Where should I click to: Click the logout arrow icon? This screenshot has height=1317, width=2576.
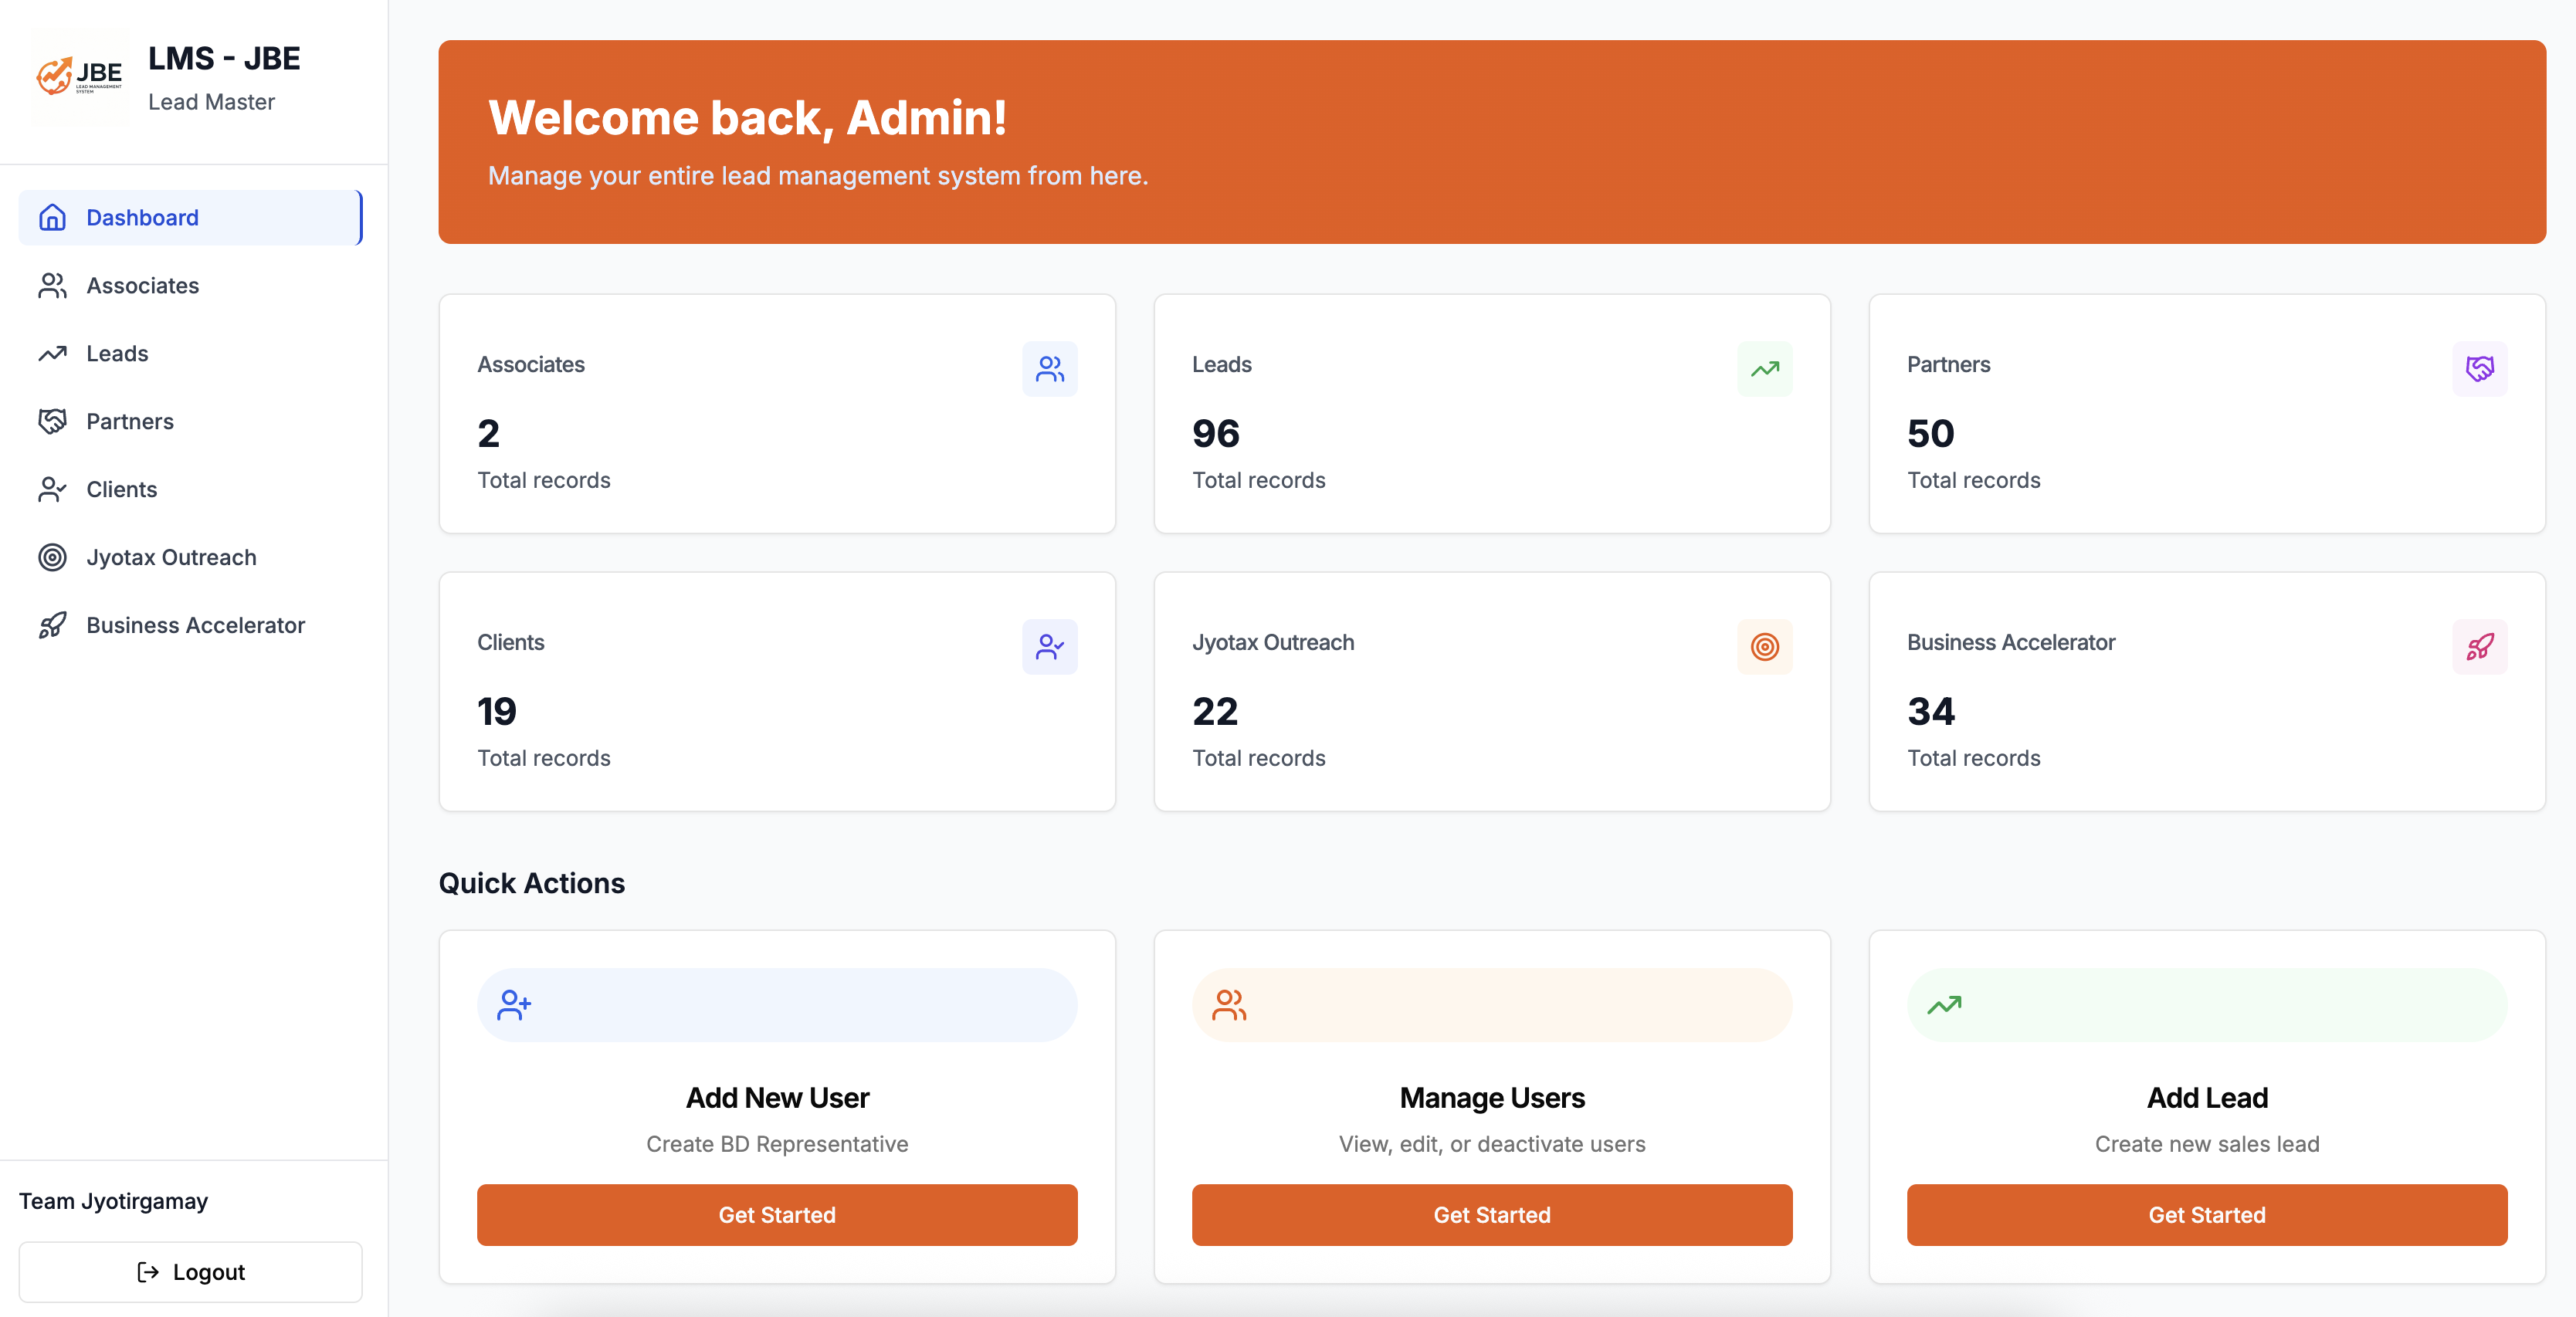(148, 1271)
